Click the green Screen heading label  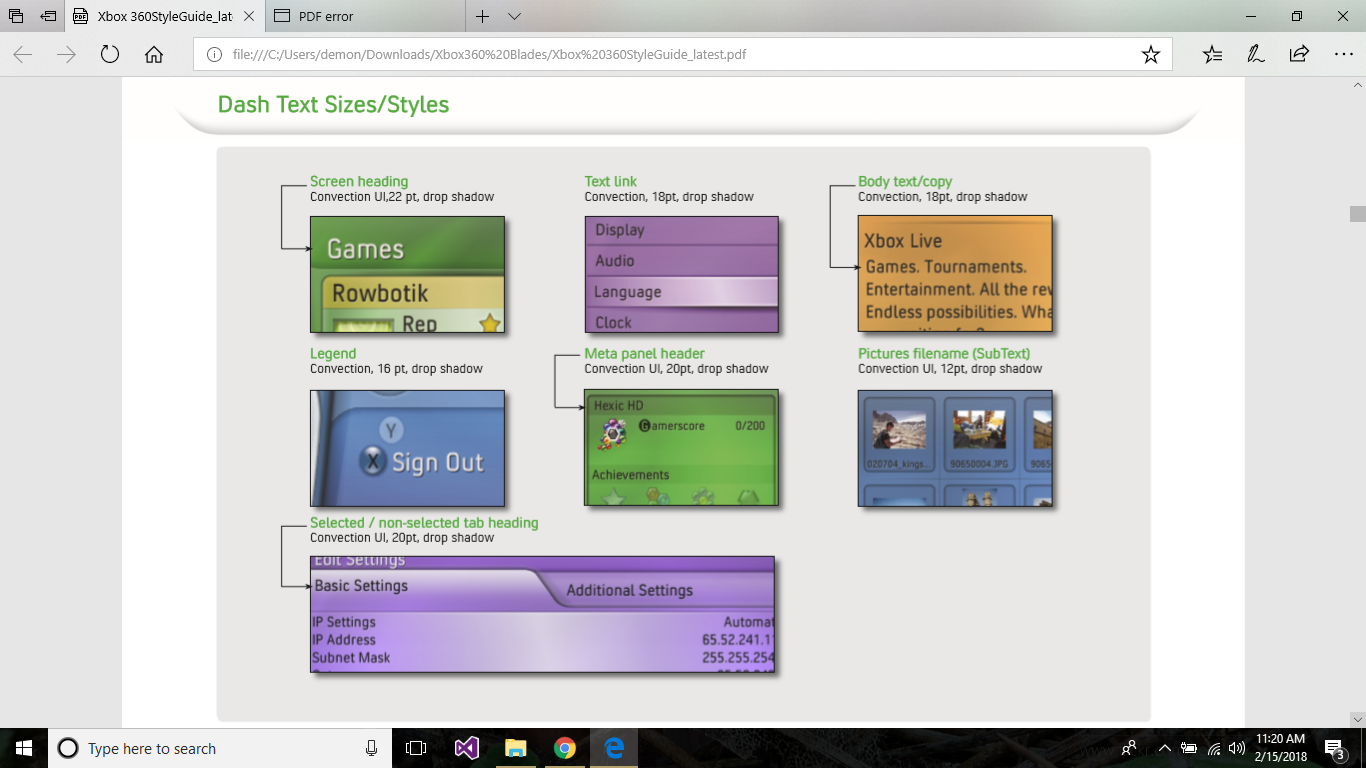pos(359,181)
